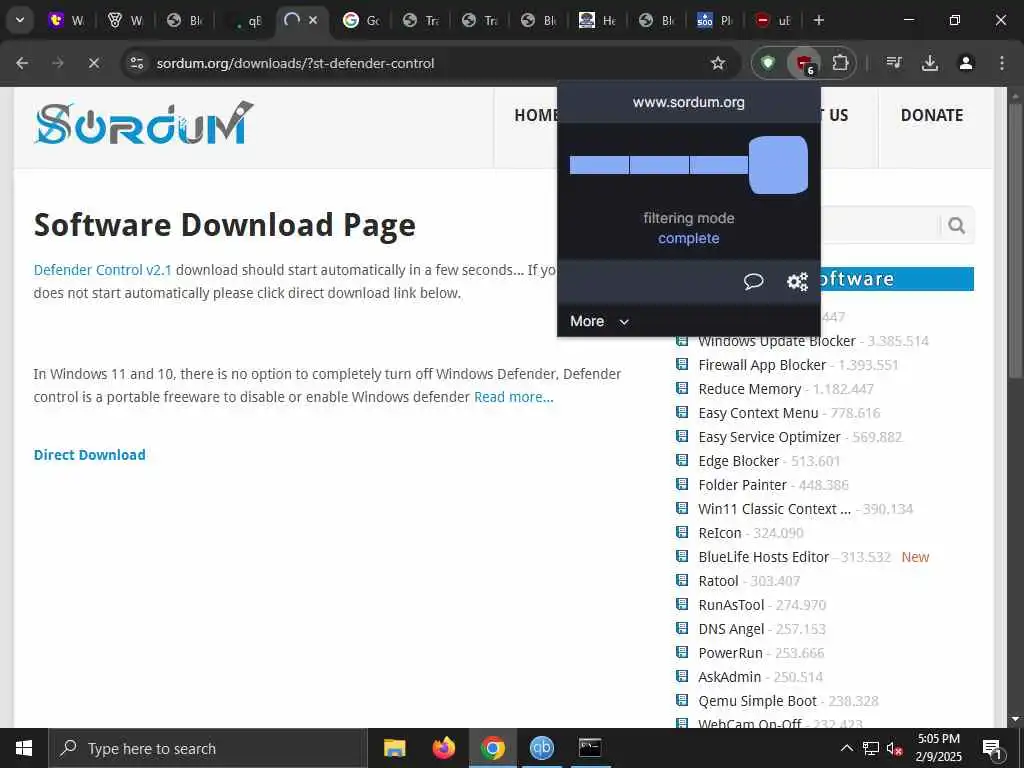Follow the Read more... link
Image resolution: width=1024 pixels, height=768 pixels.
pyautogui.click(x=513, y=397)
